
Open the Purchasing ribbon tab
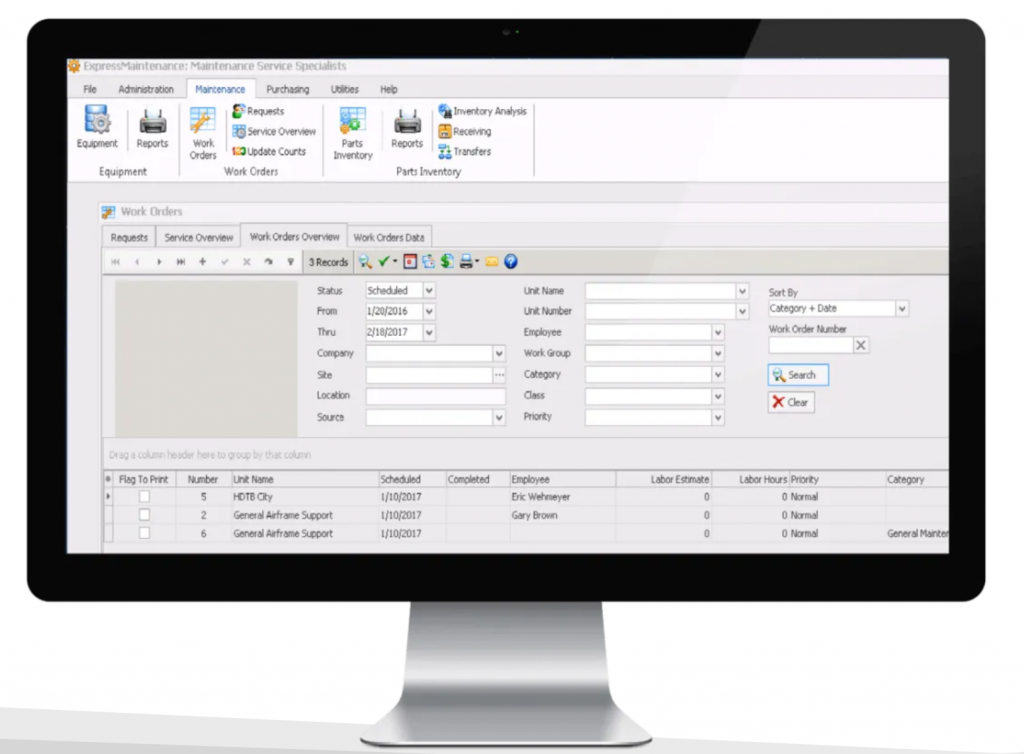[x=287, y=89]
